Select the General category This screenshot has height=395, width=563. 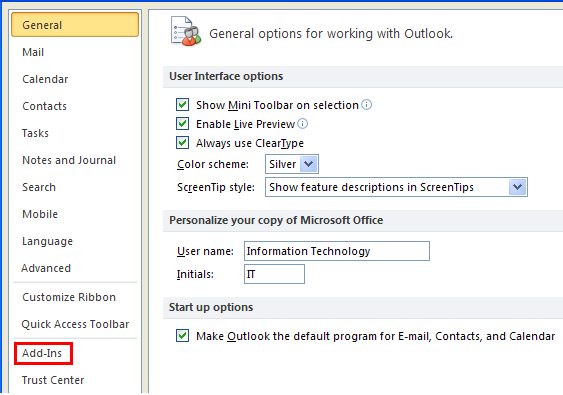75,25
